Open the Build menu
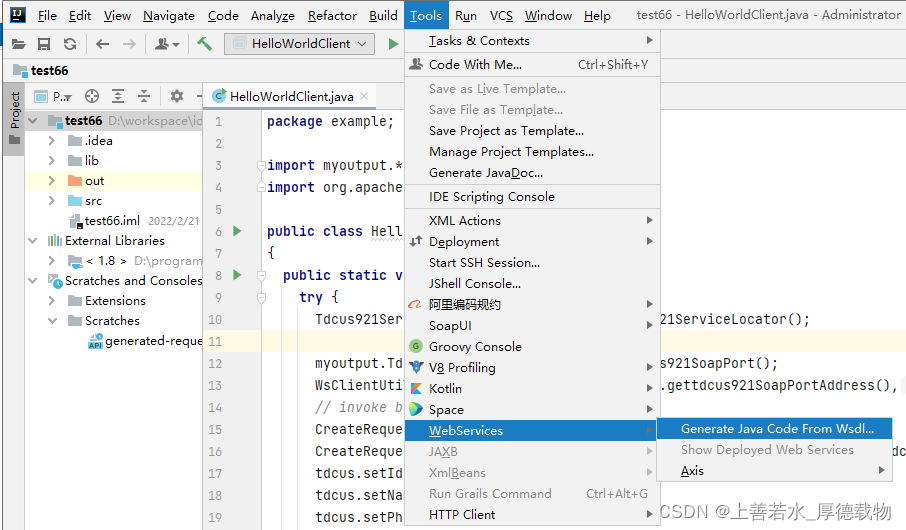The image size is (906, 530). (x=383, y=16)
